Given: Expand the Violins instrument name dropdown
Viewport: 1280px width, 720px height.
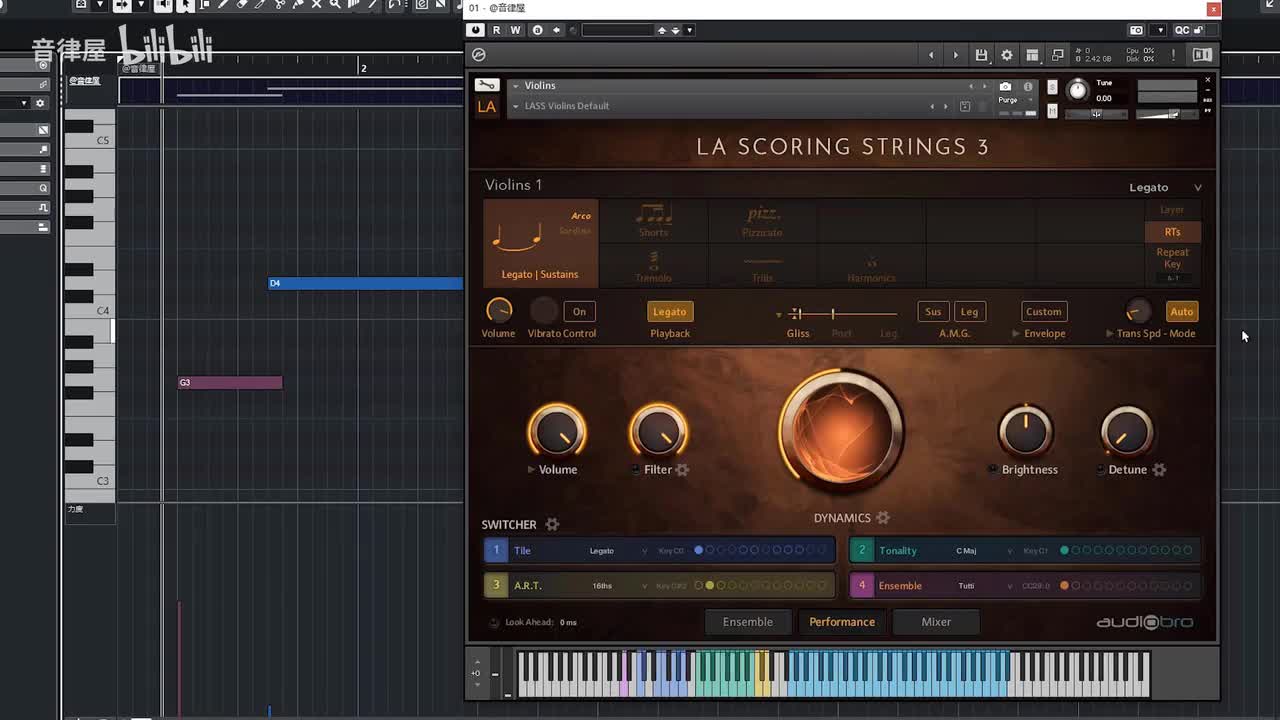Looking at the screenshot, I should pyautogui.click(x=515, y=86).
